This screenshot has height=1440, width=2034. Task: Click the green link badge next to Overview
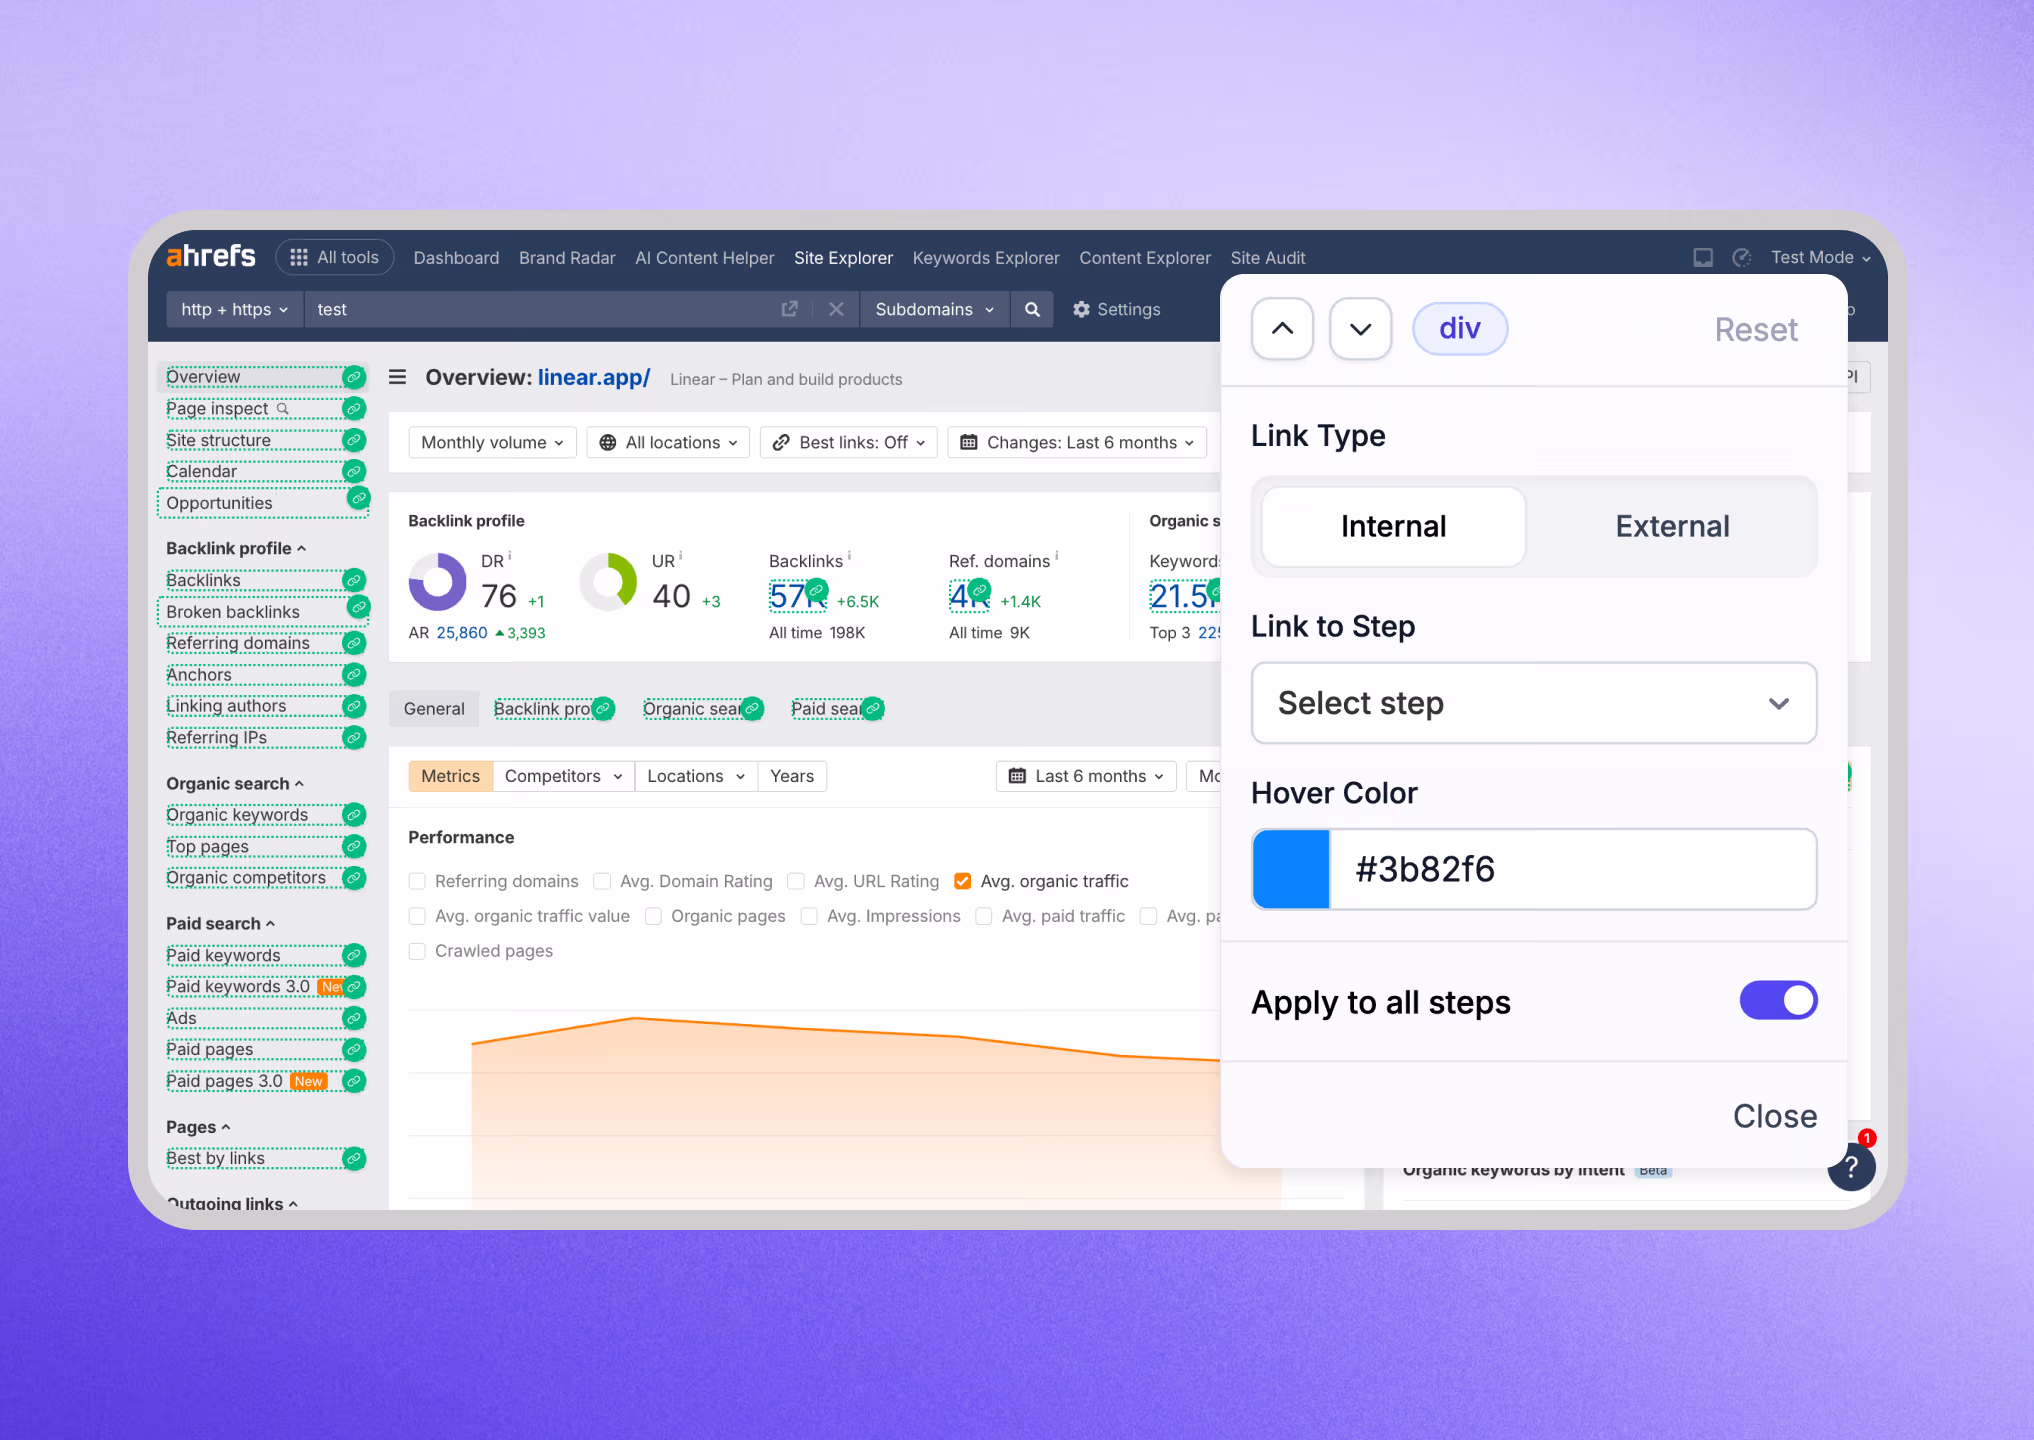(353, 377)
